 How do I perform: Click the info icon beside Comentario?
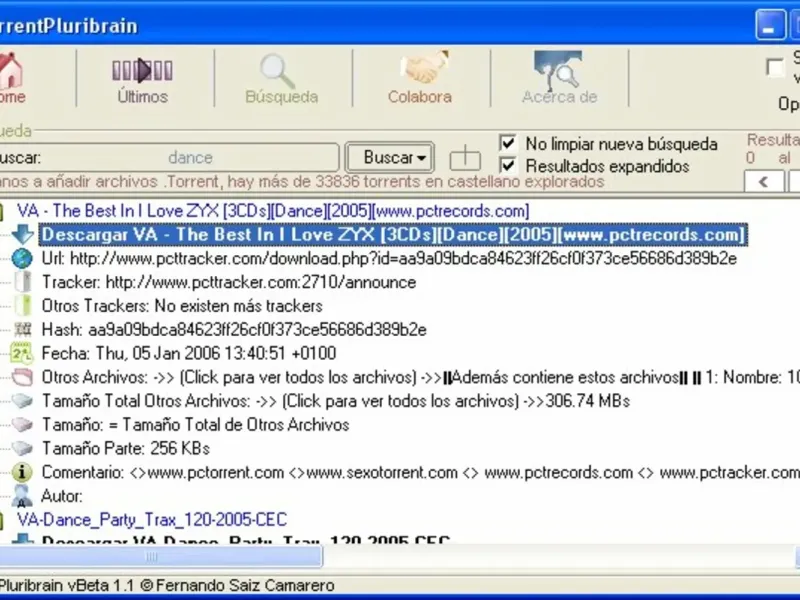coord(22,472)
